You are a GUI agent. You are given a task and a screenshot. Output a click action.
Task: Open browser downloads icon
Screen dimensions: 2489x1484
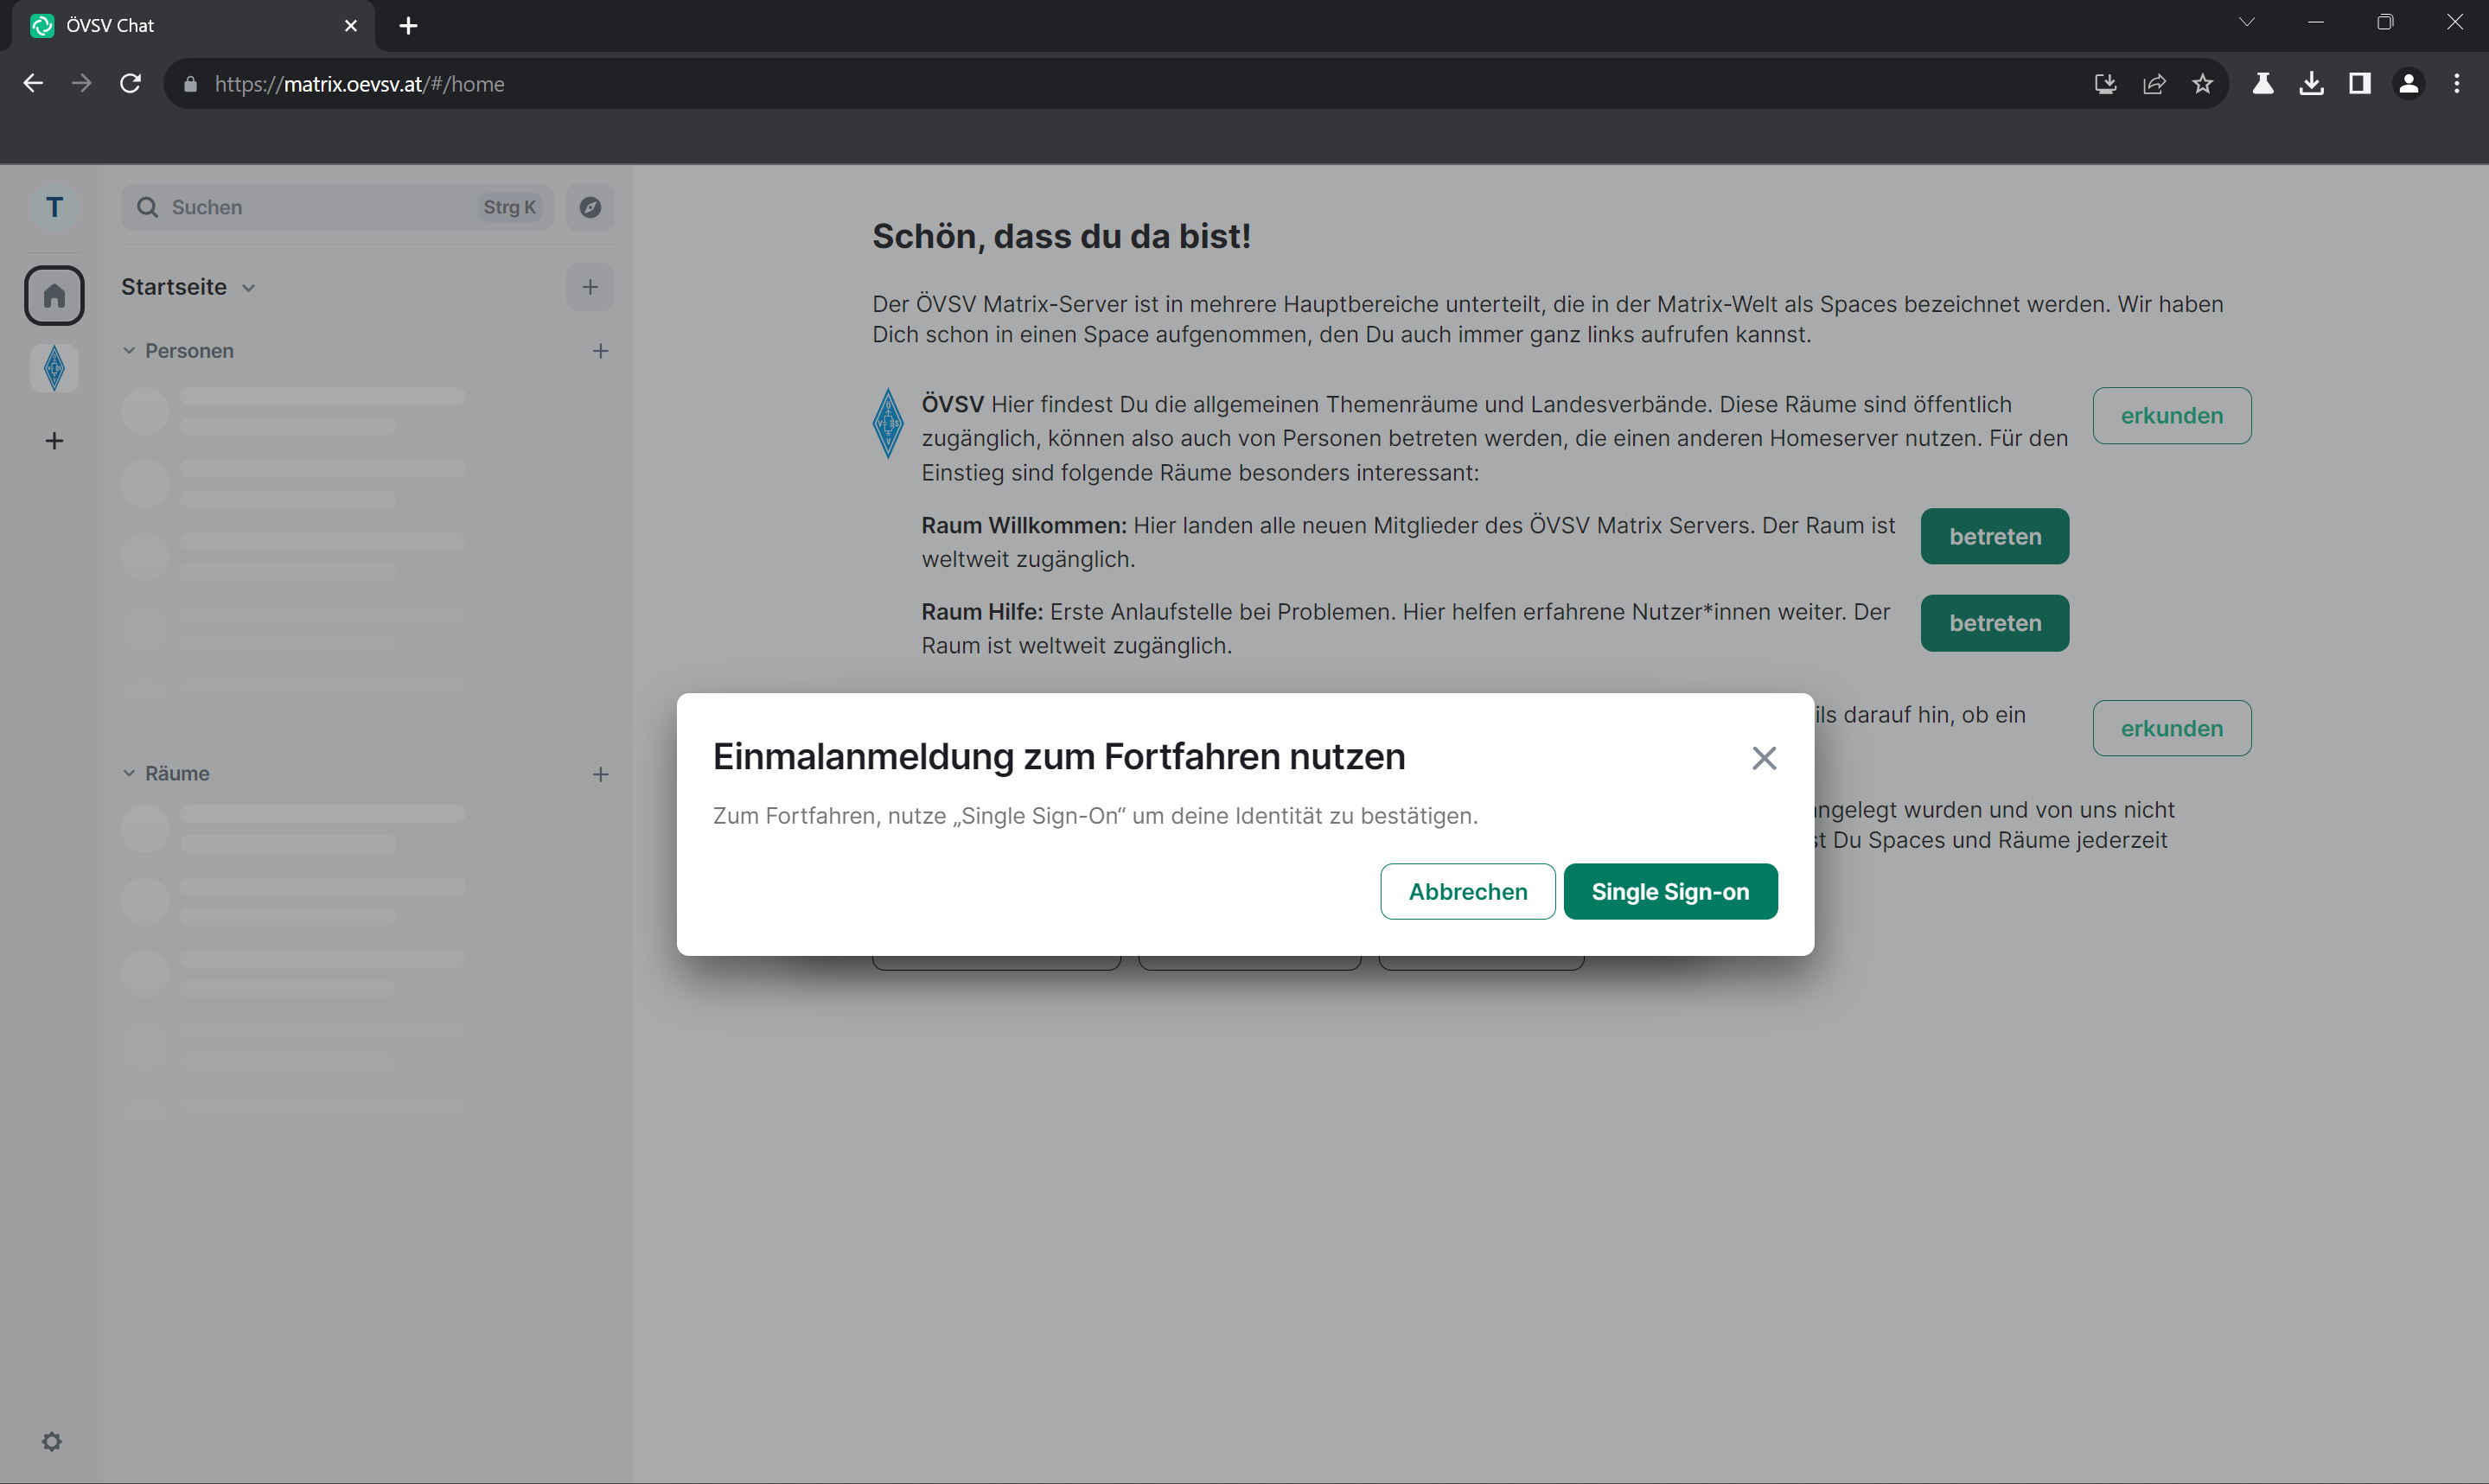click(2311, 84)
